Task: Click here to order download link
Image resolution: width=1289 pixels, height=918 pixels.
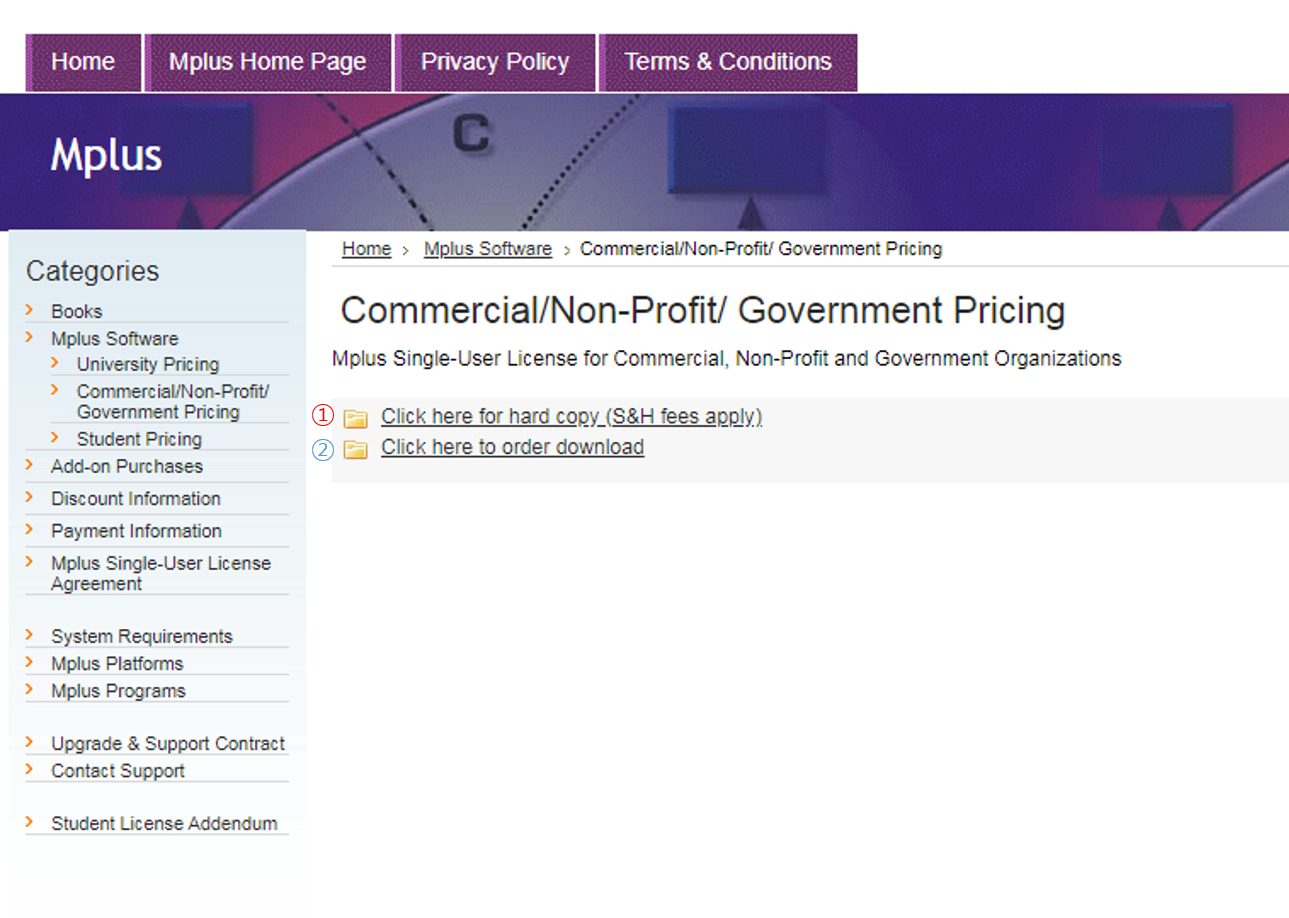Action: click(x=512, y=447)
